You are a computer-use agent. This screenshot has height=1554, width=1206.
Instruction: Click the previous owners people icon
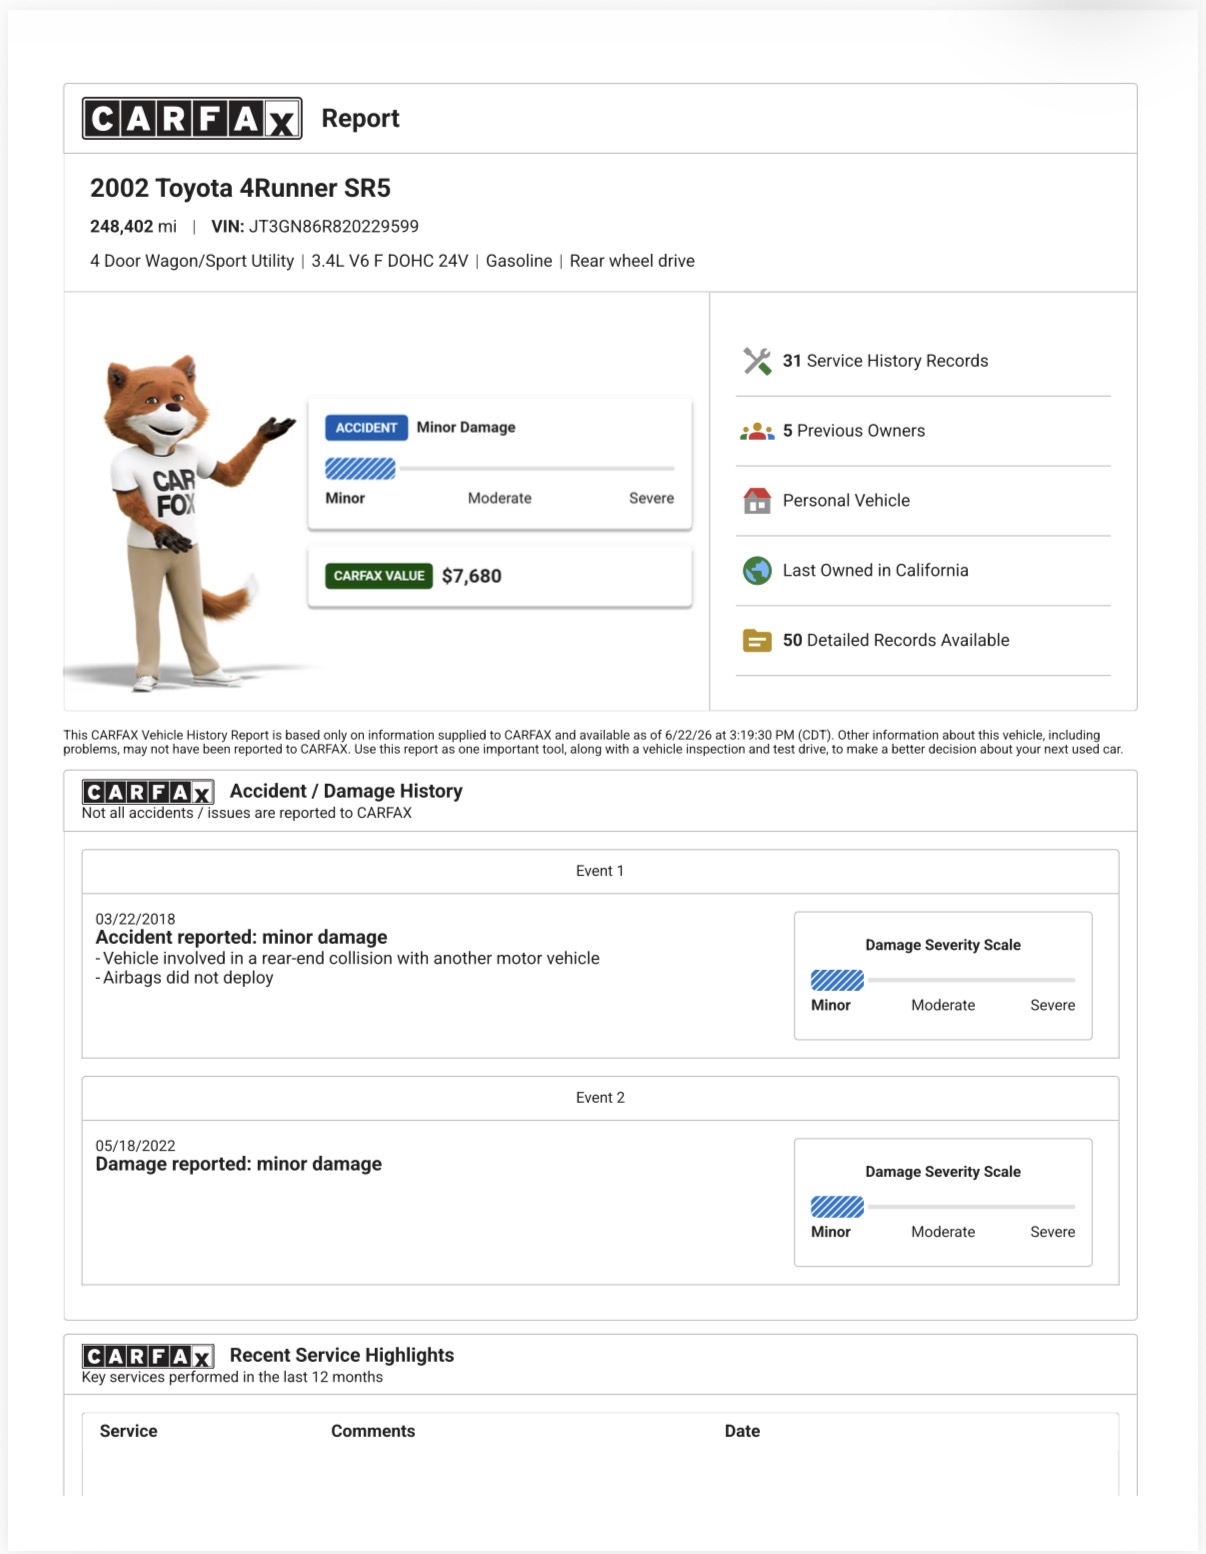(757, 431)
